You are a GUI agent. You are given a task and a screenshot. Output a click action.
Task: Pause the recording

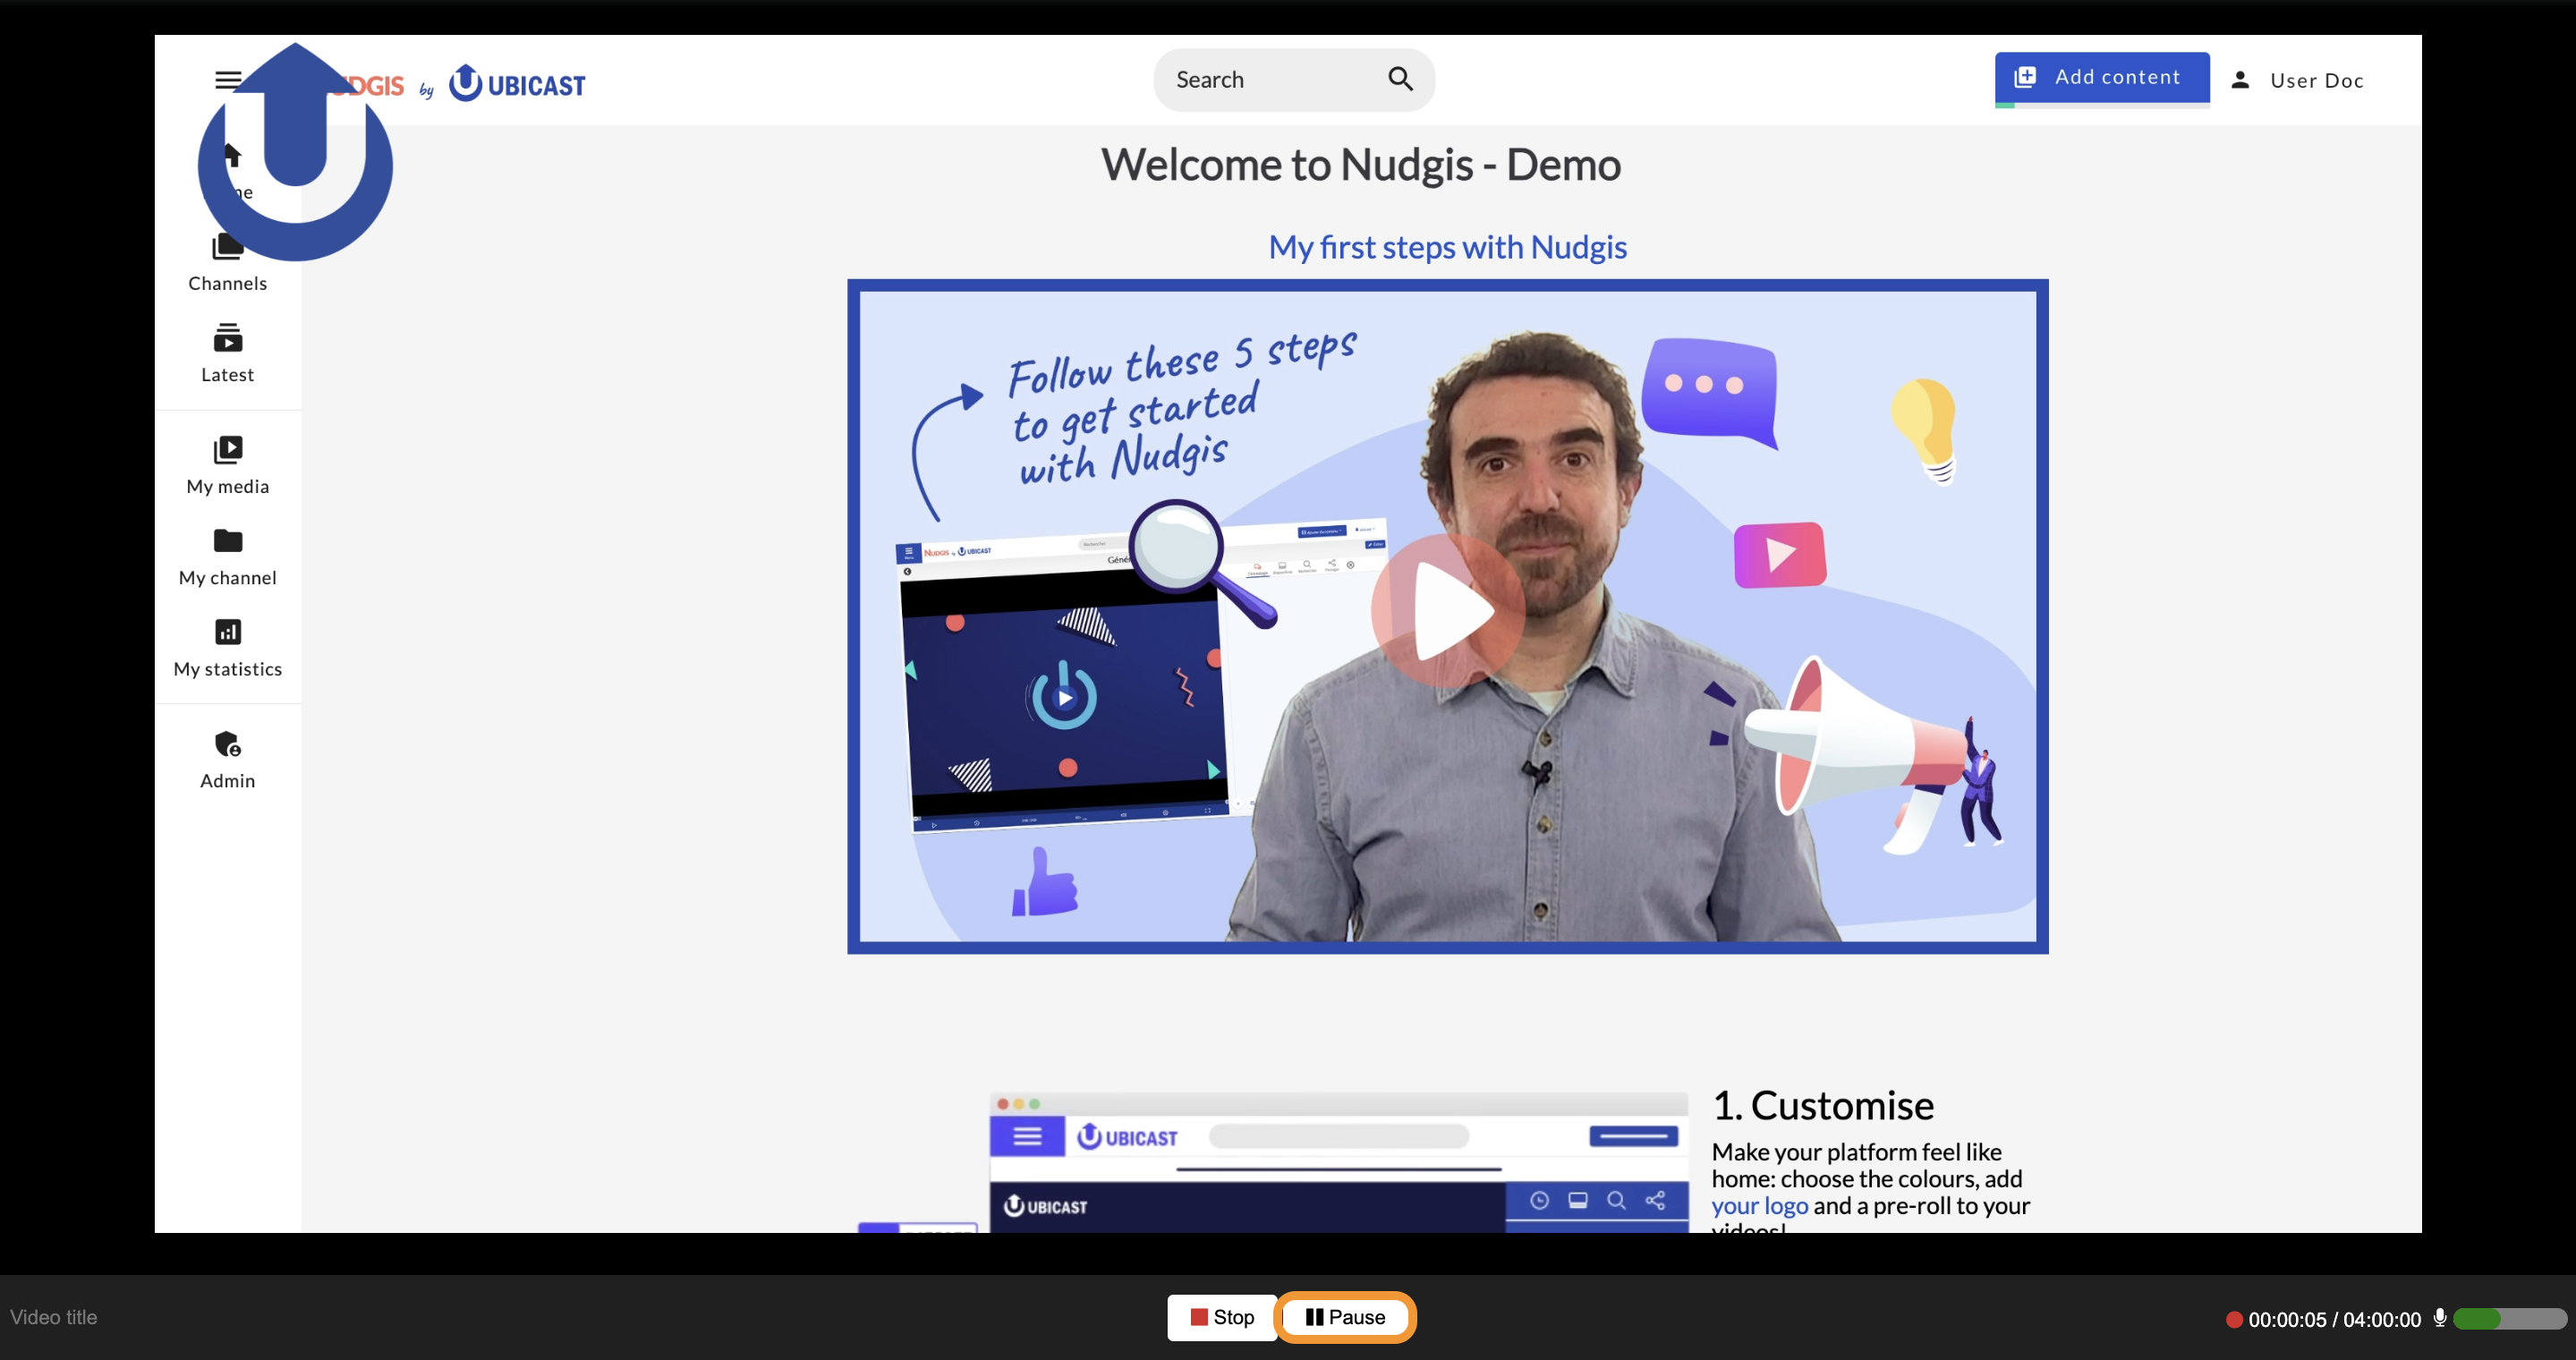[1345, 1317]
